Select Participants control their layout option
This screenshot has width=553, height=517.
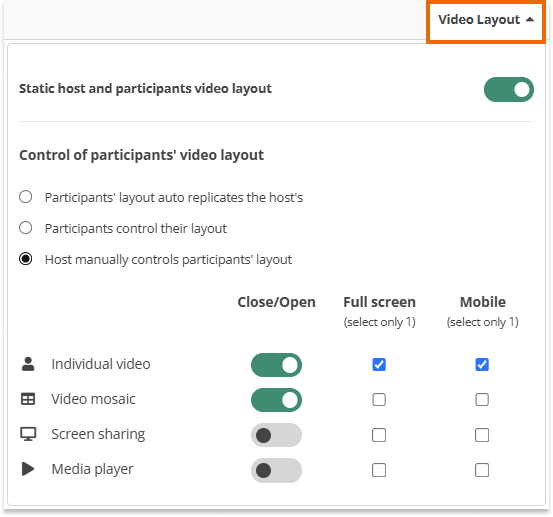26,228
